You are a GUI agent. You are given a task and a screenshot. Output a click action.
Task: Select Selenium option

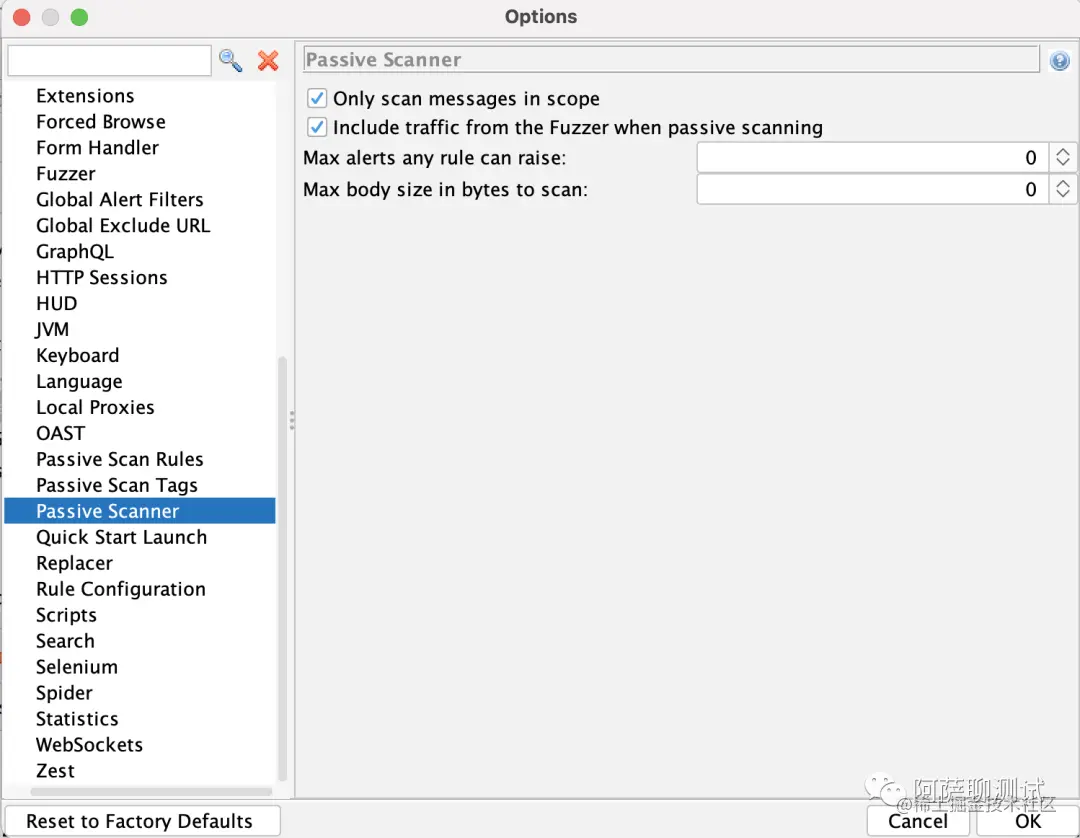pyautogui.click(x=76, y=667)
